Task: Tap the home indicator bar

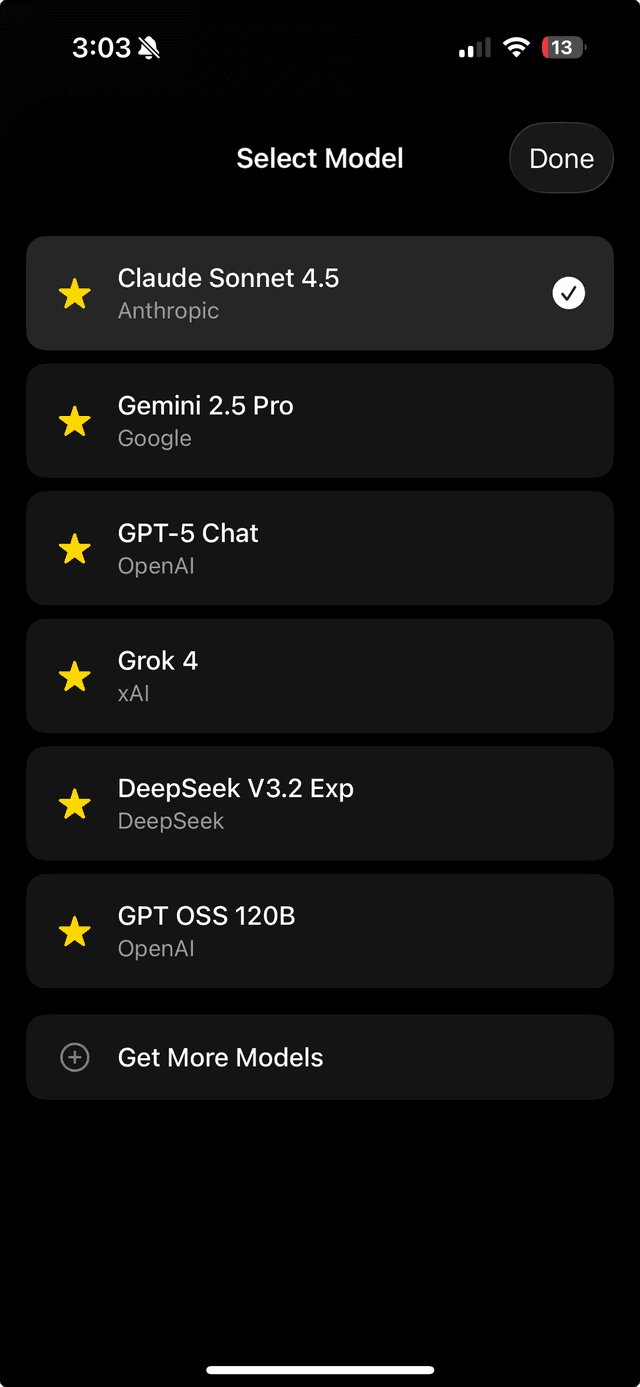Action: pyautogui.click(x=320, y=1369)
